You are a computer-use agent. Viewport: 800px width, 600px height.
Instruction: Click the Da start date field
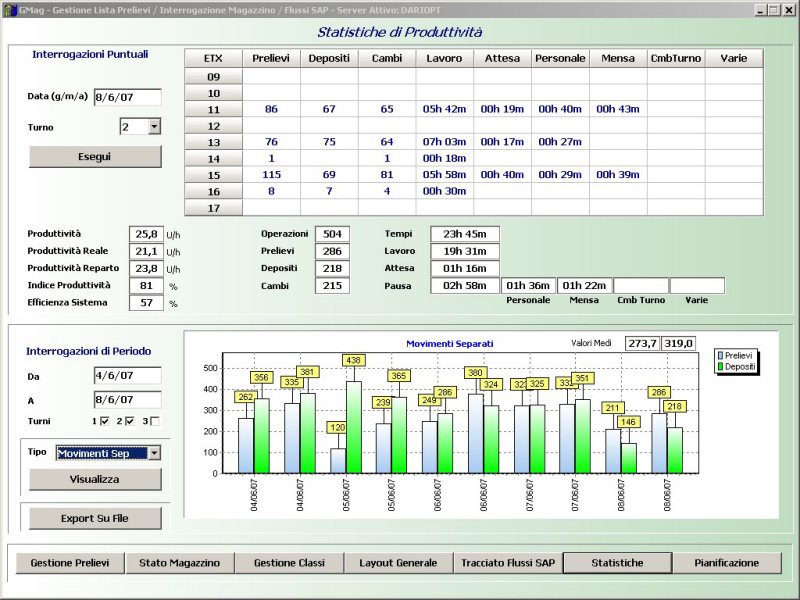pyautogui.click(x=128, y=375)
